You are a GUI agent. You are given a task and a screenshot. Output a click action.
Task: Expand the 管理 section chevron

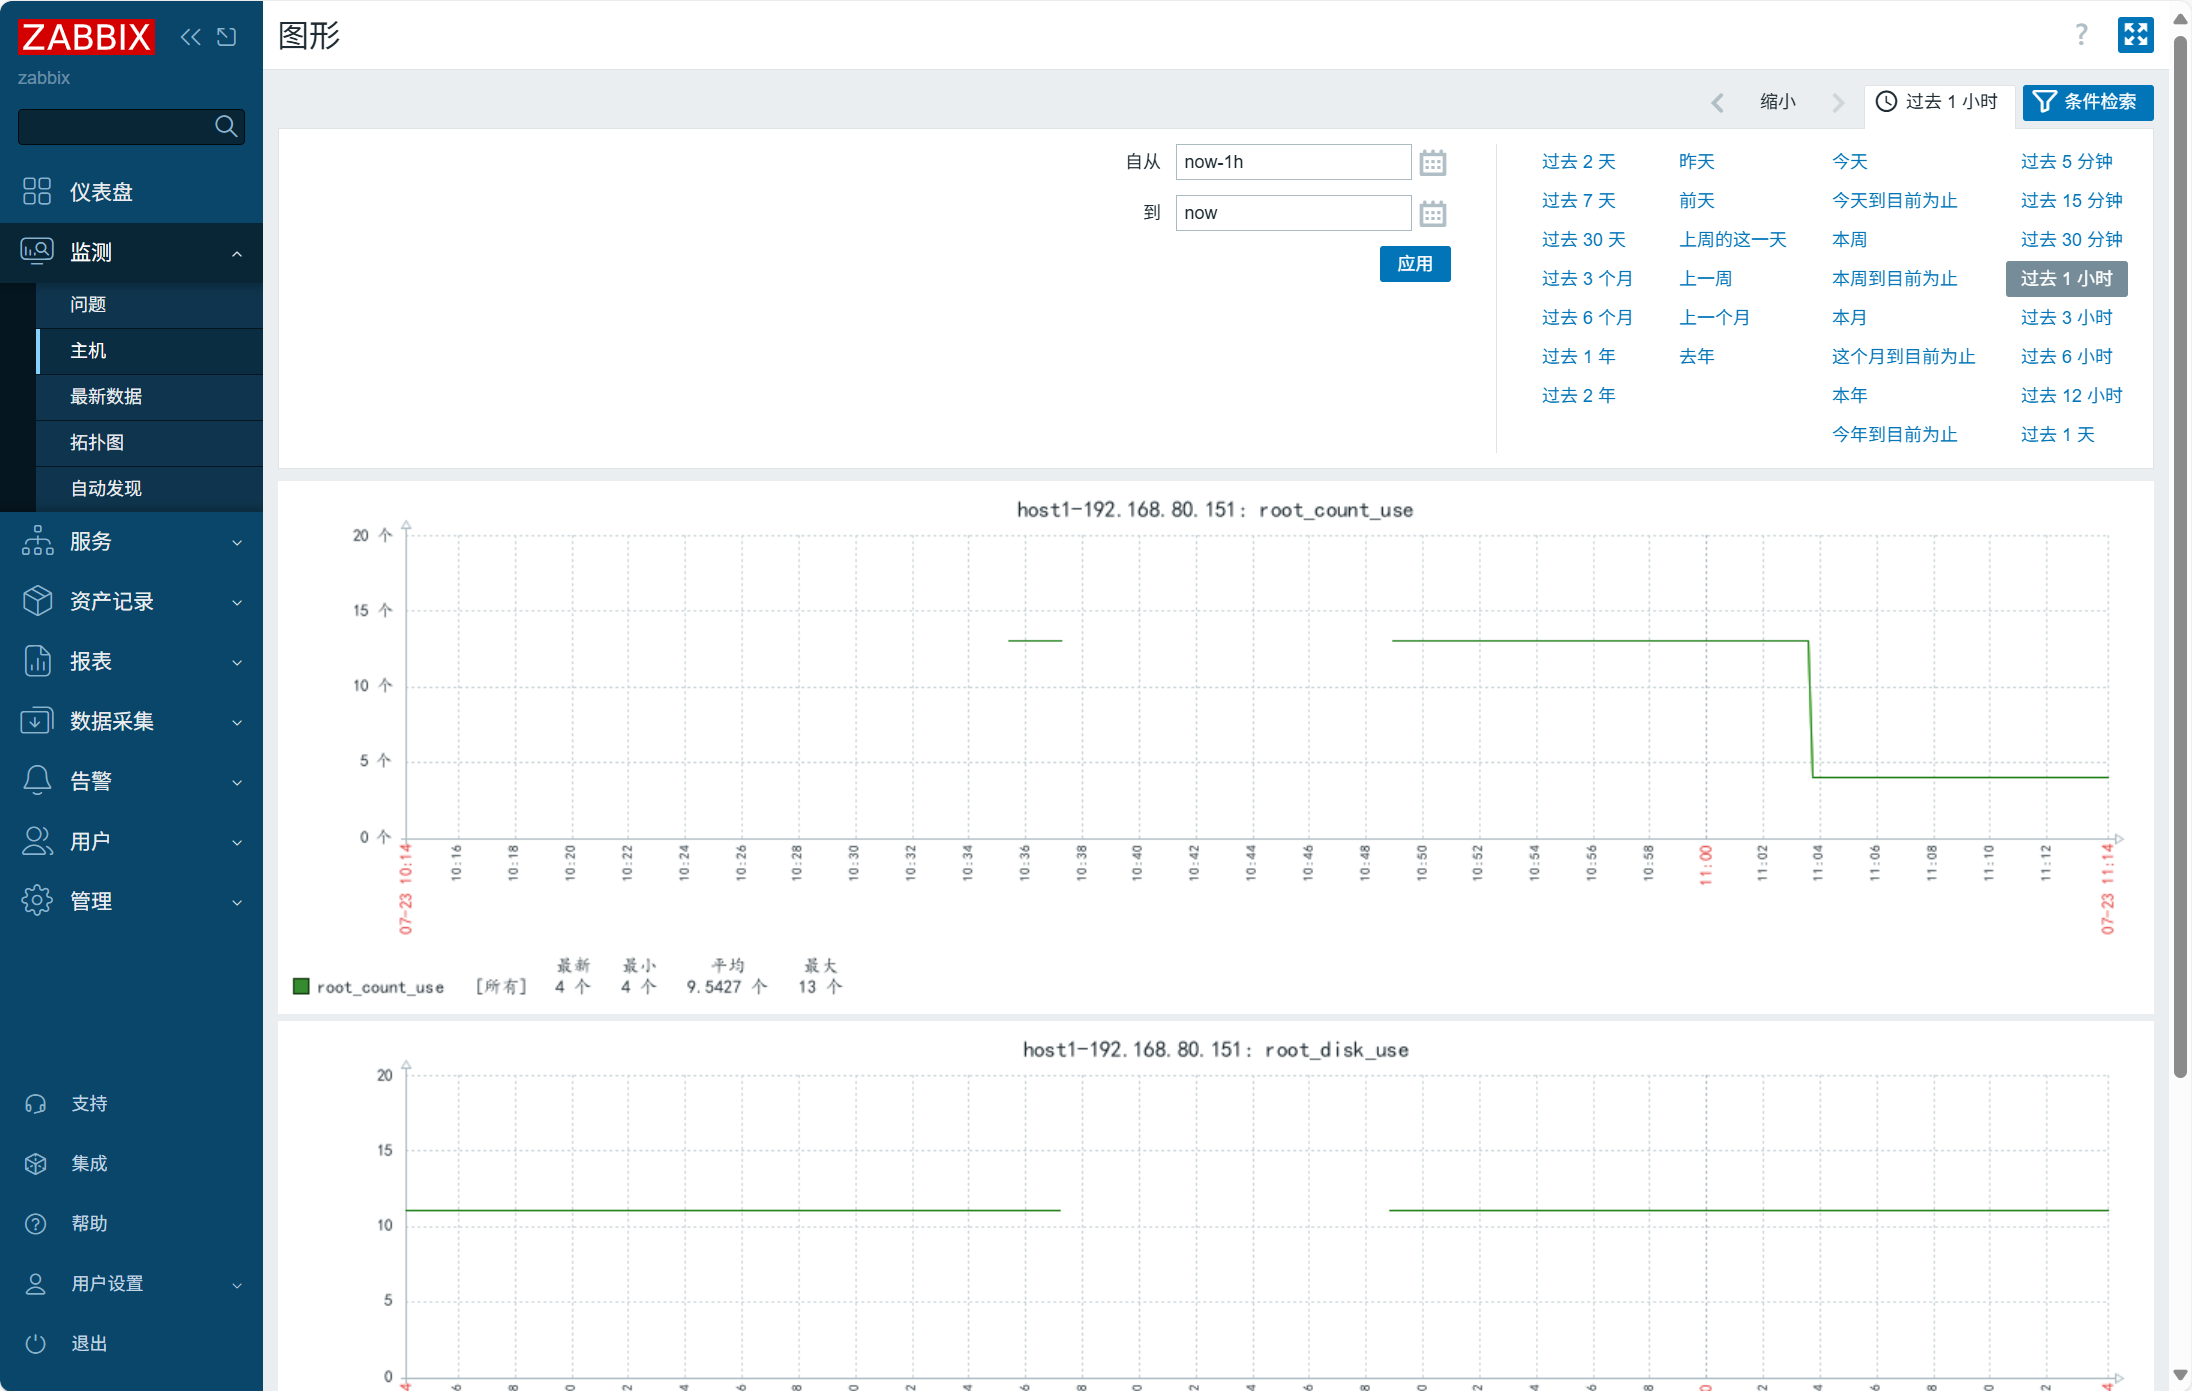pyautogui.click(x=237, y=903)
